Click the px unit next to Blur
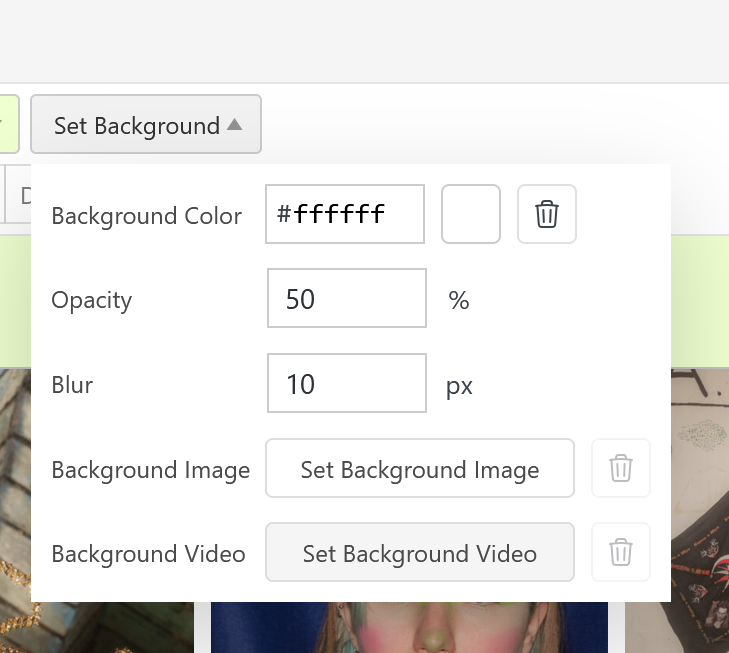Screen dimensions: 729x653 [459, 385]
